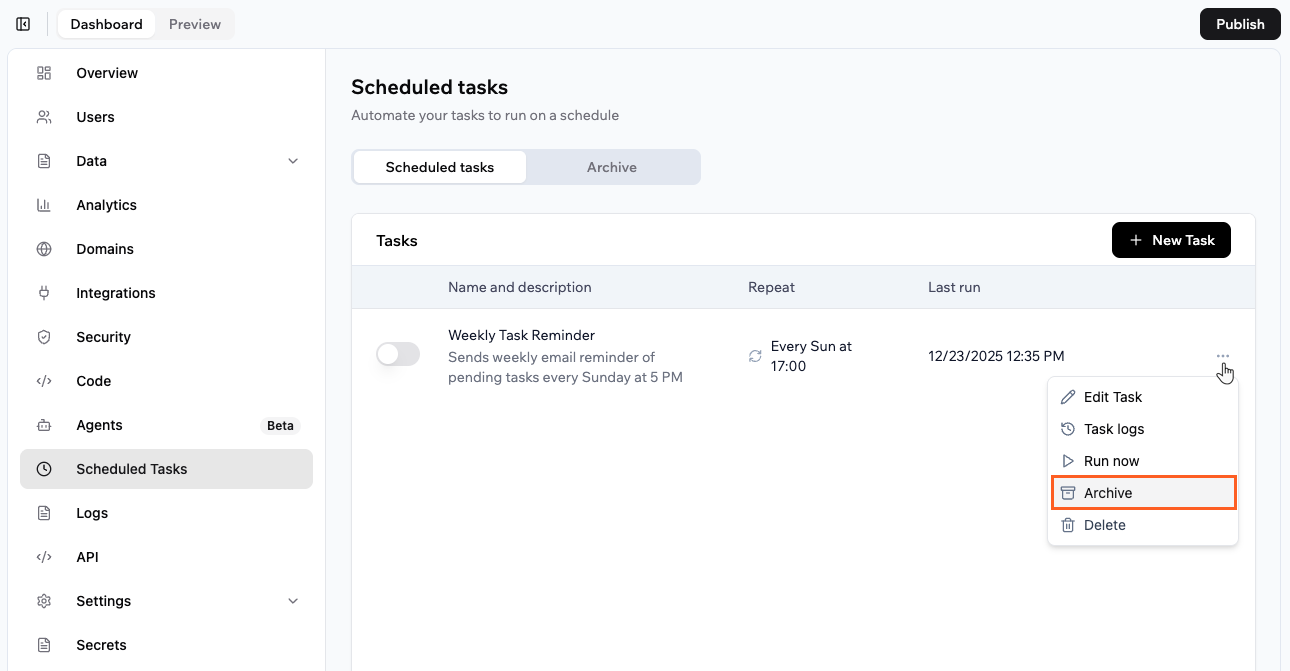Open the task options three-dot menu

[x=1222, y=356]
